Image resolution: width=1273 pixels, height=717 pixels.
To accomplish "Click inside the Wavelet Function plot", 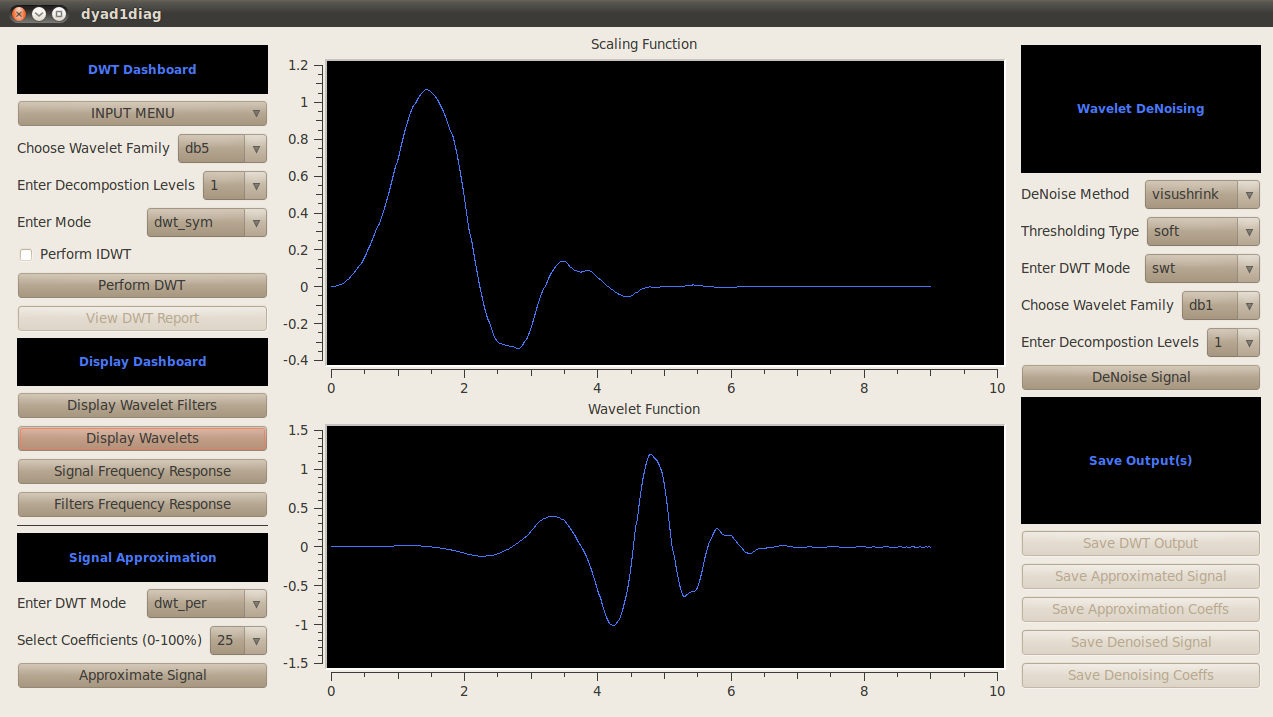I will point(665,546).
